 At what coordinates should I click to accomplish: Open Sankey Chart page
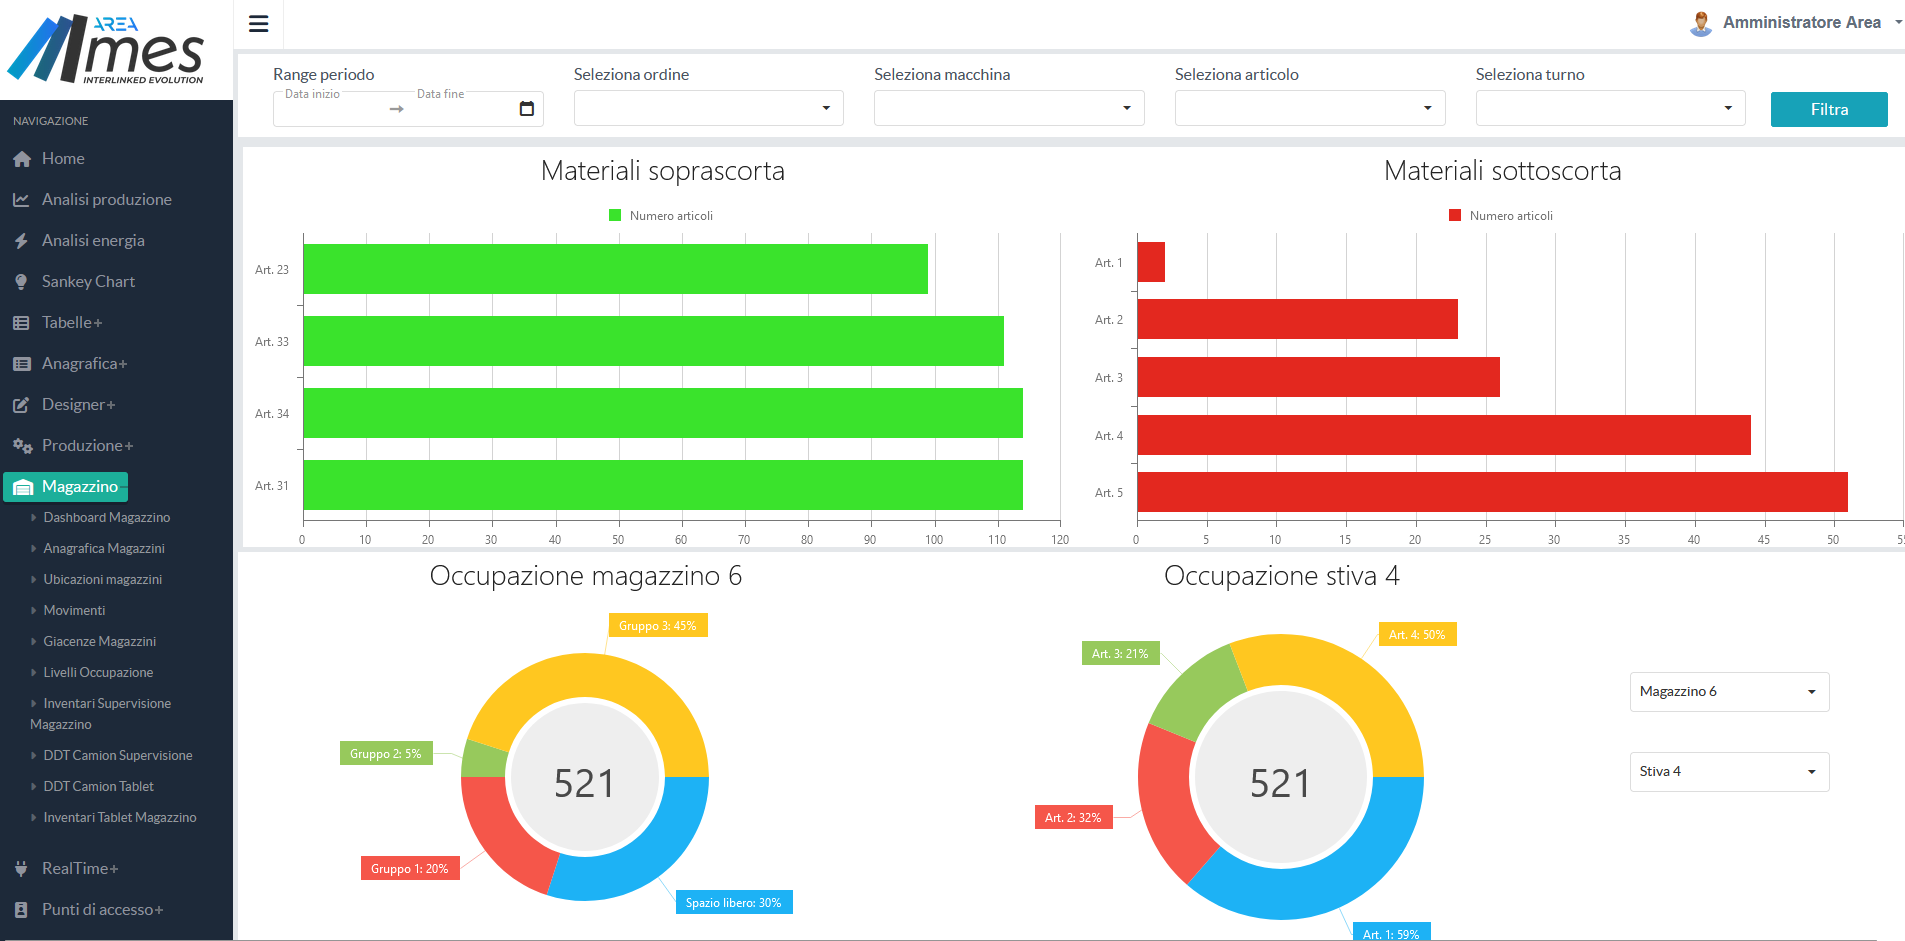(88, 282)
